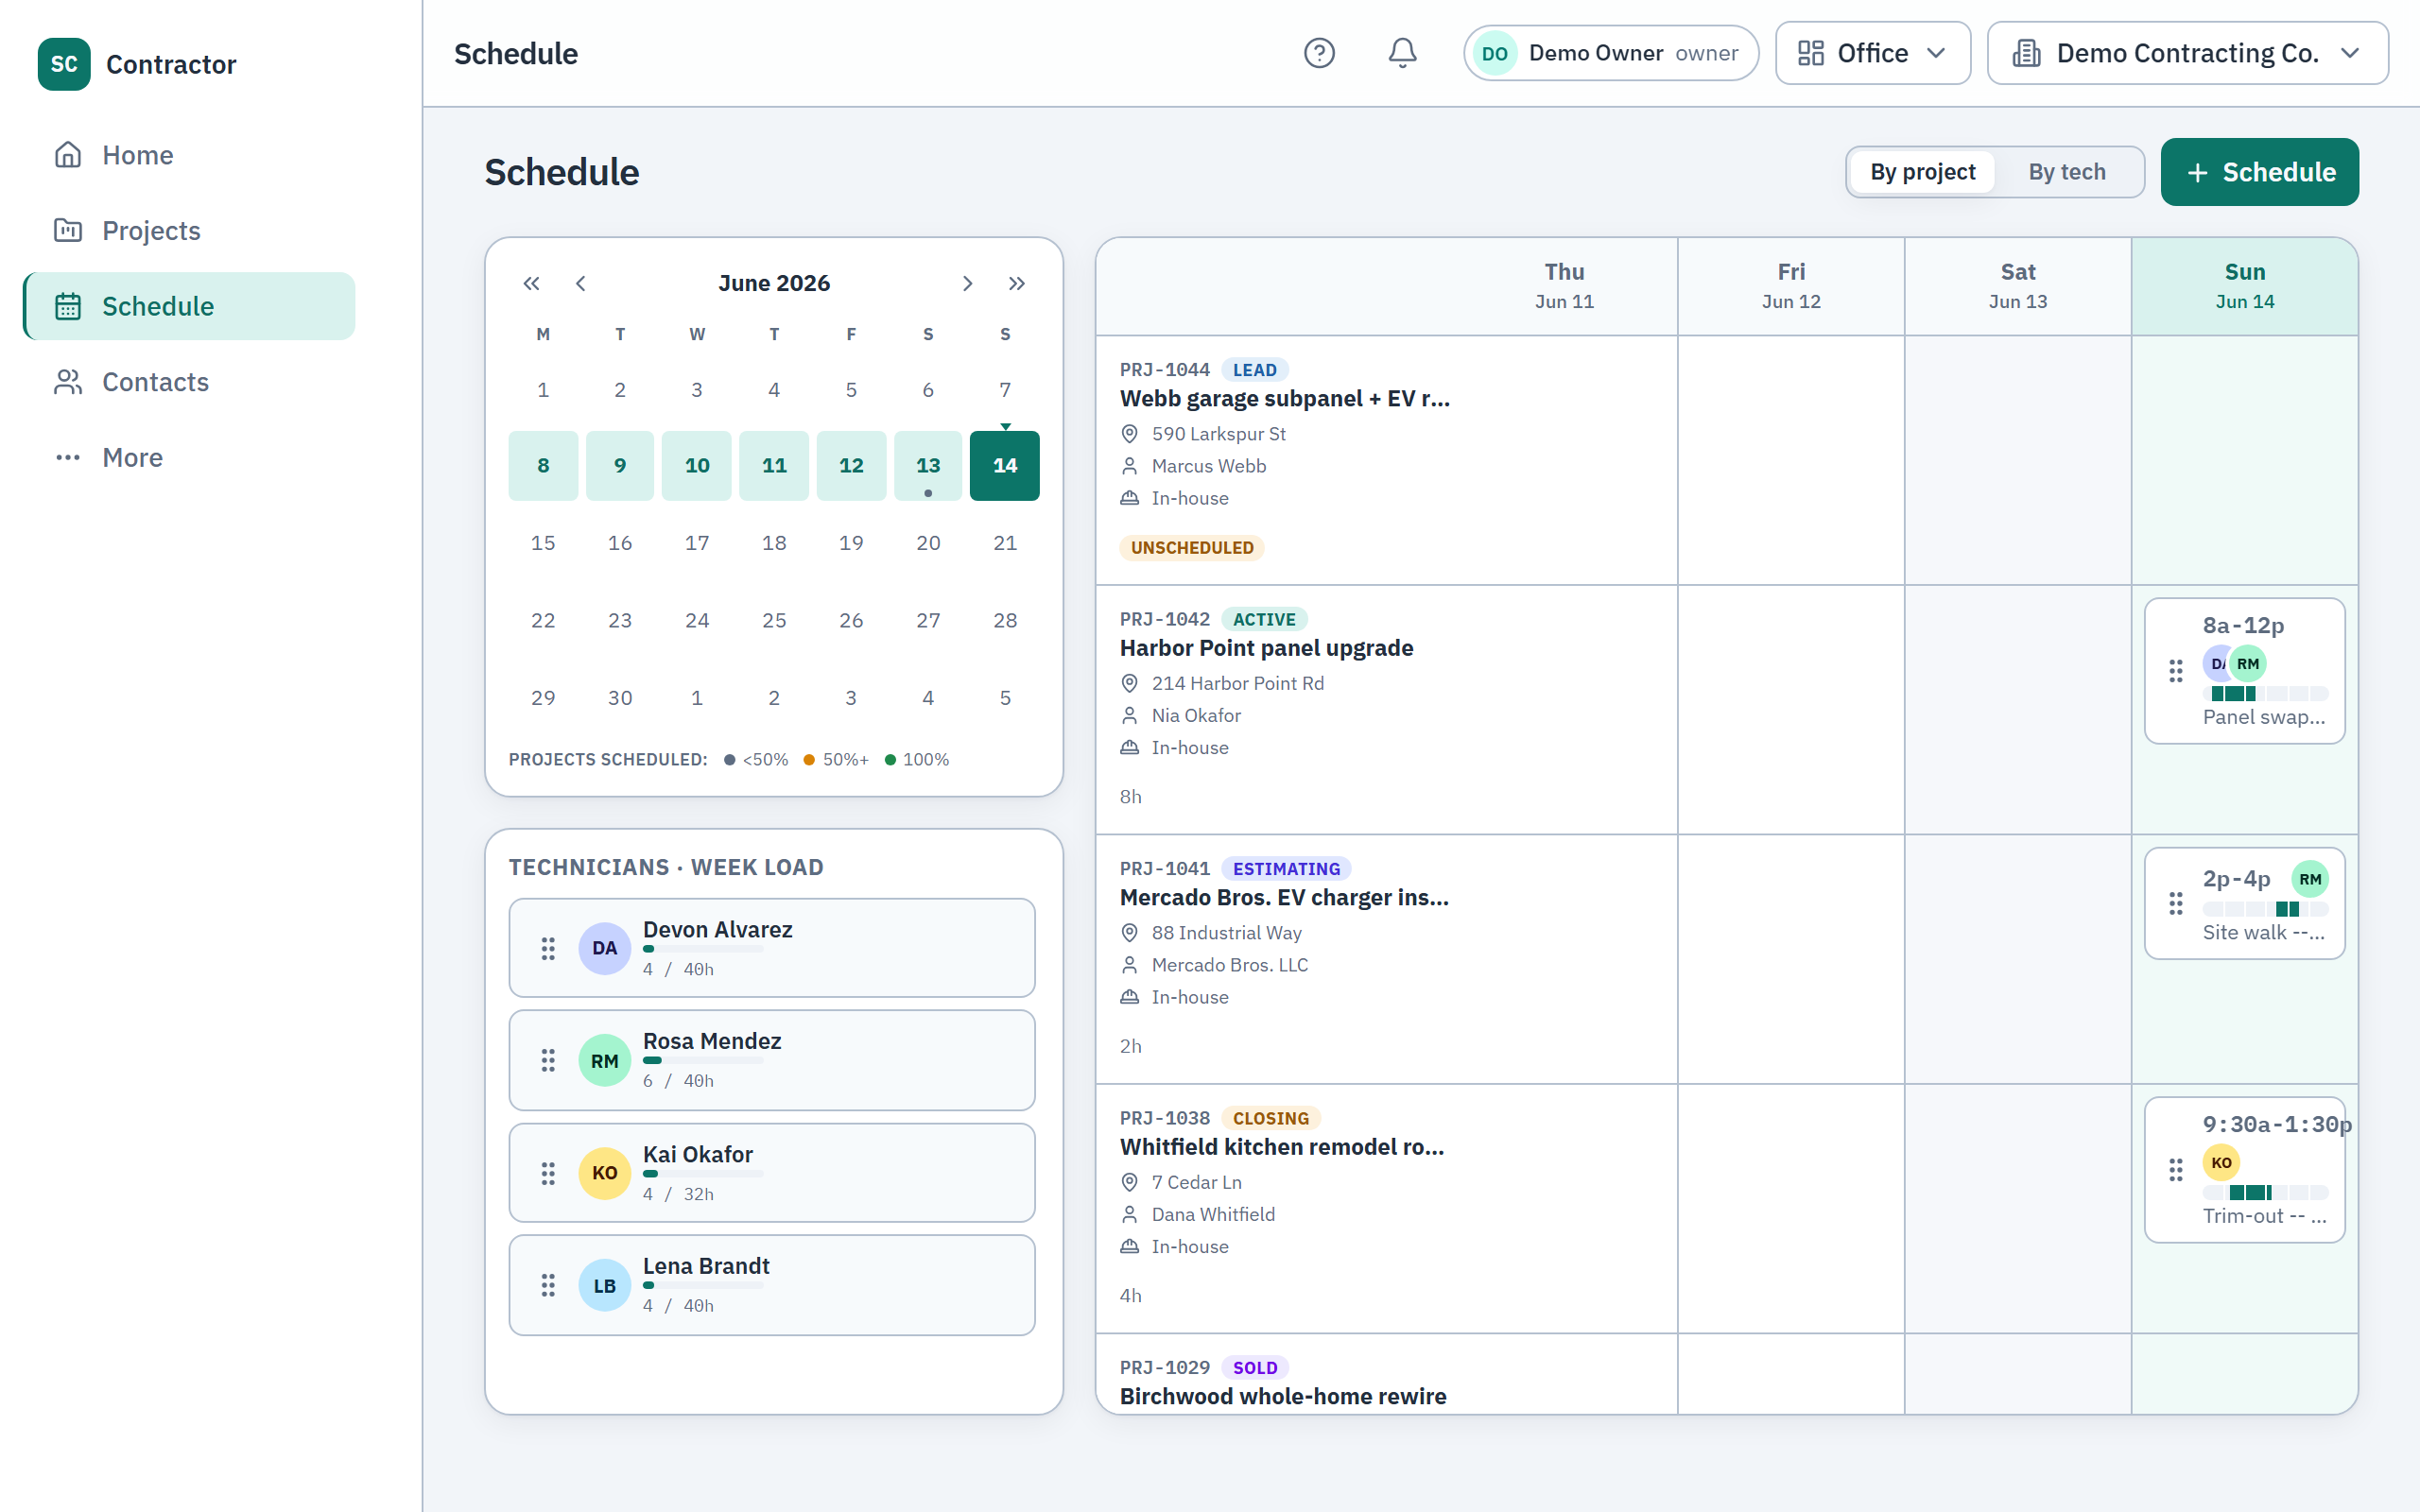
Task: Switch view to By tech
Action: [x=2066, y=172]
